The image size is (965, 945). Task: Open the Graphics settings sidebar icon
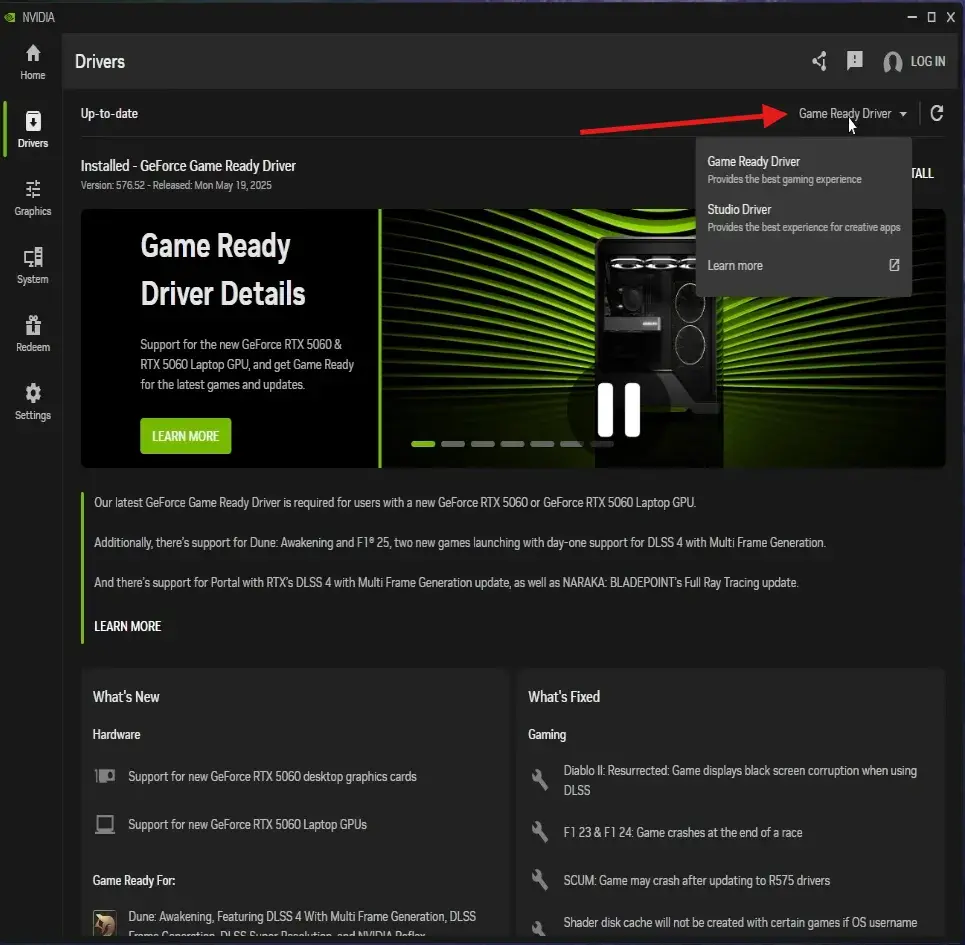(33, 197)
